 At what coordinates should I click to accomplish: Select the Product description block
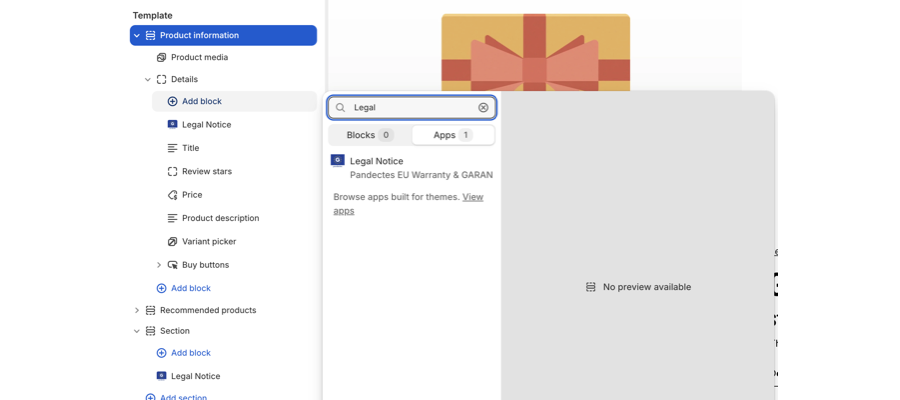click(x=220, y=219)
